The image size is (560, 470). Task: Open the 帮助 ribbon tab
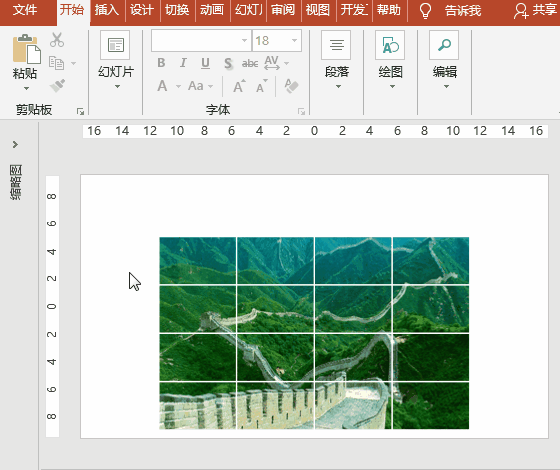click(389, 10)
